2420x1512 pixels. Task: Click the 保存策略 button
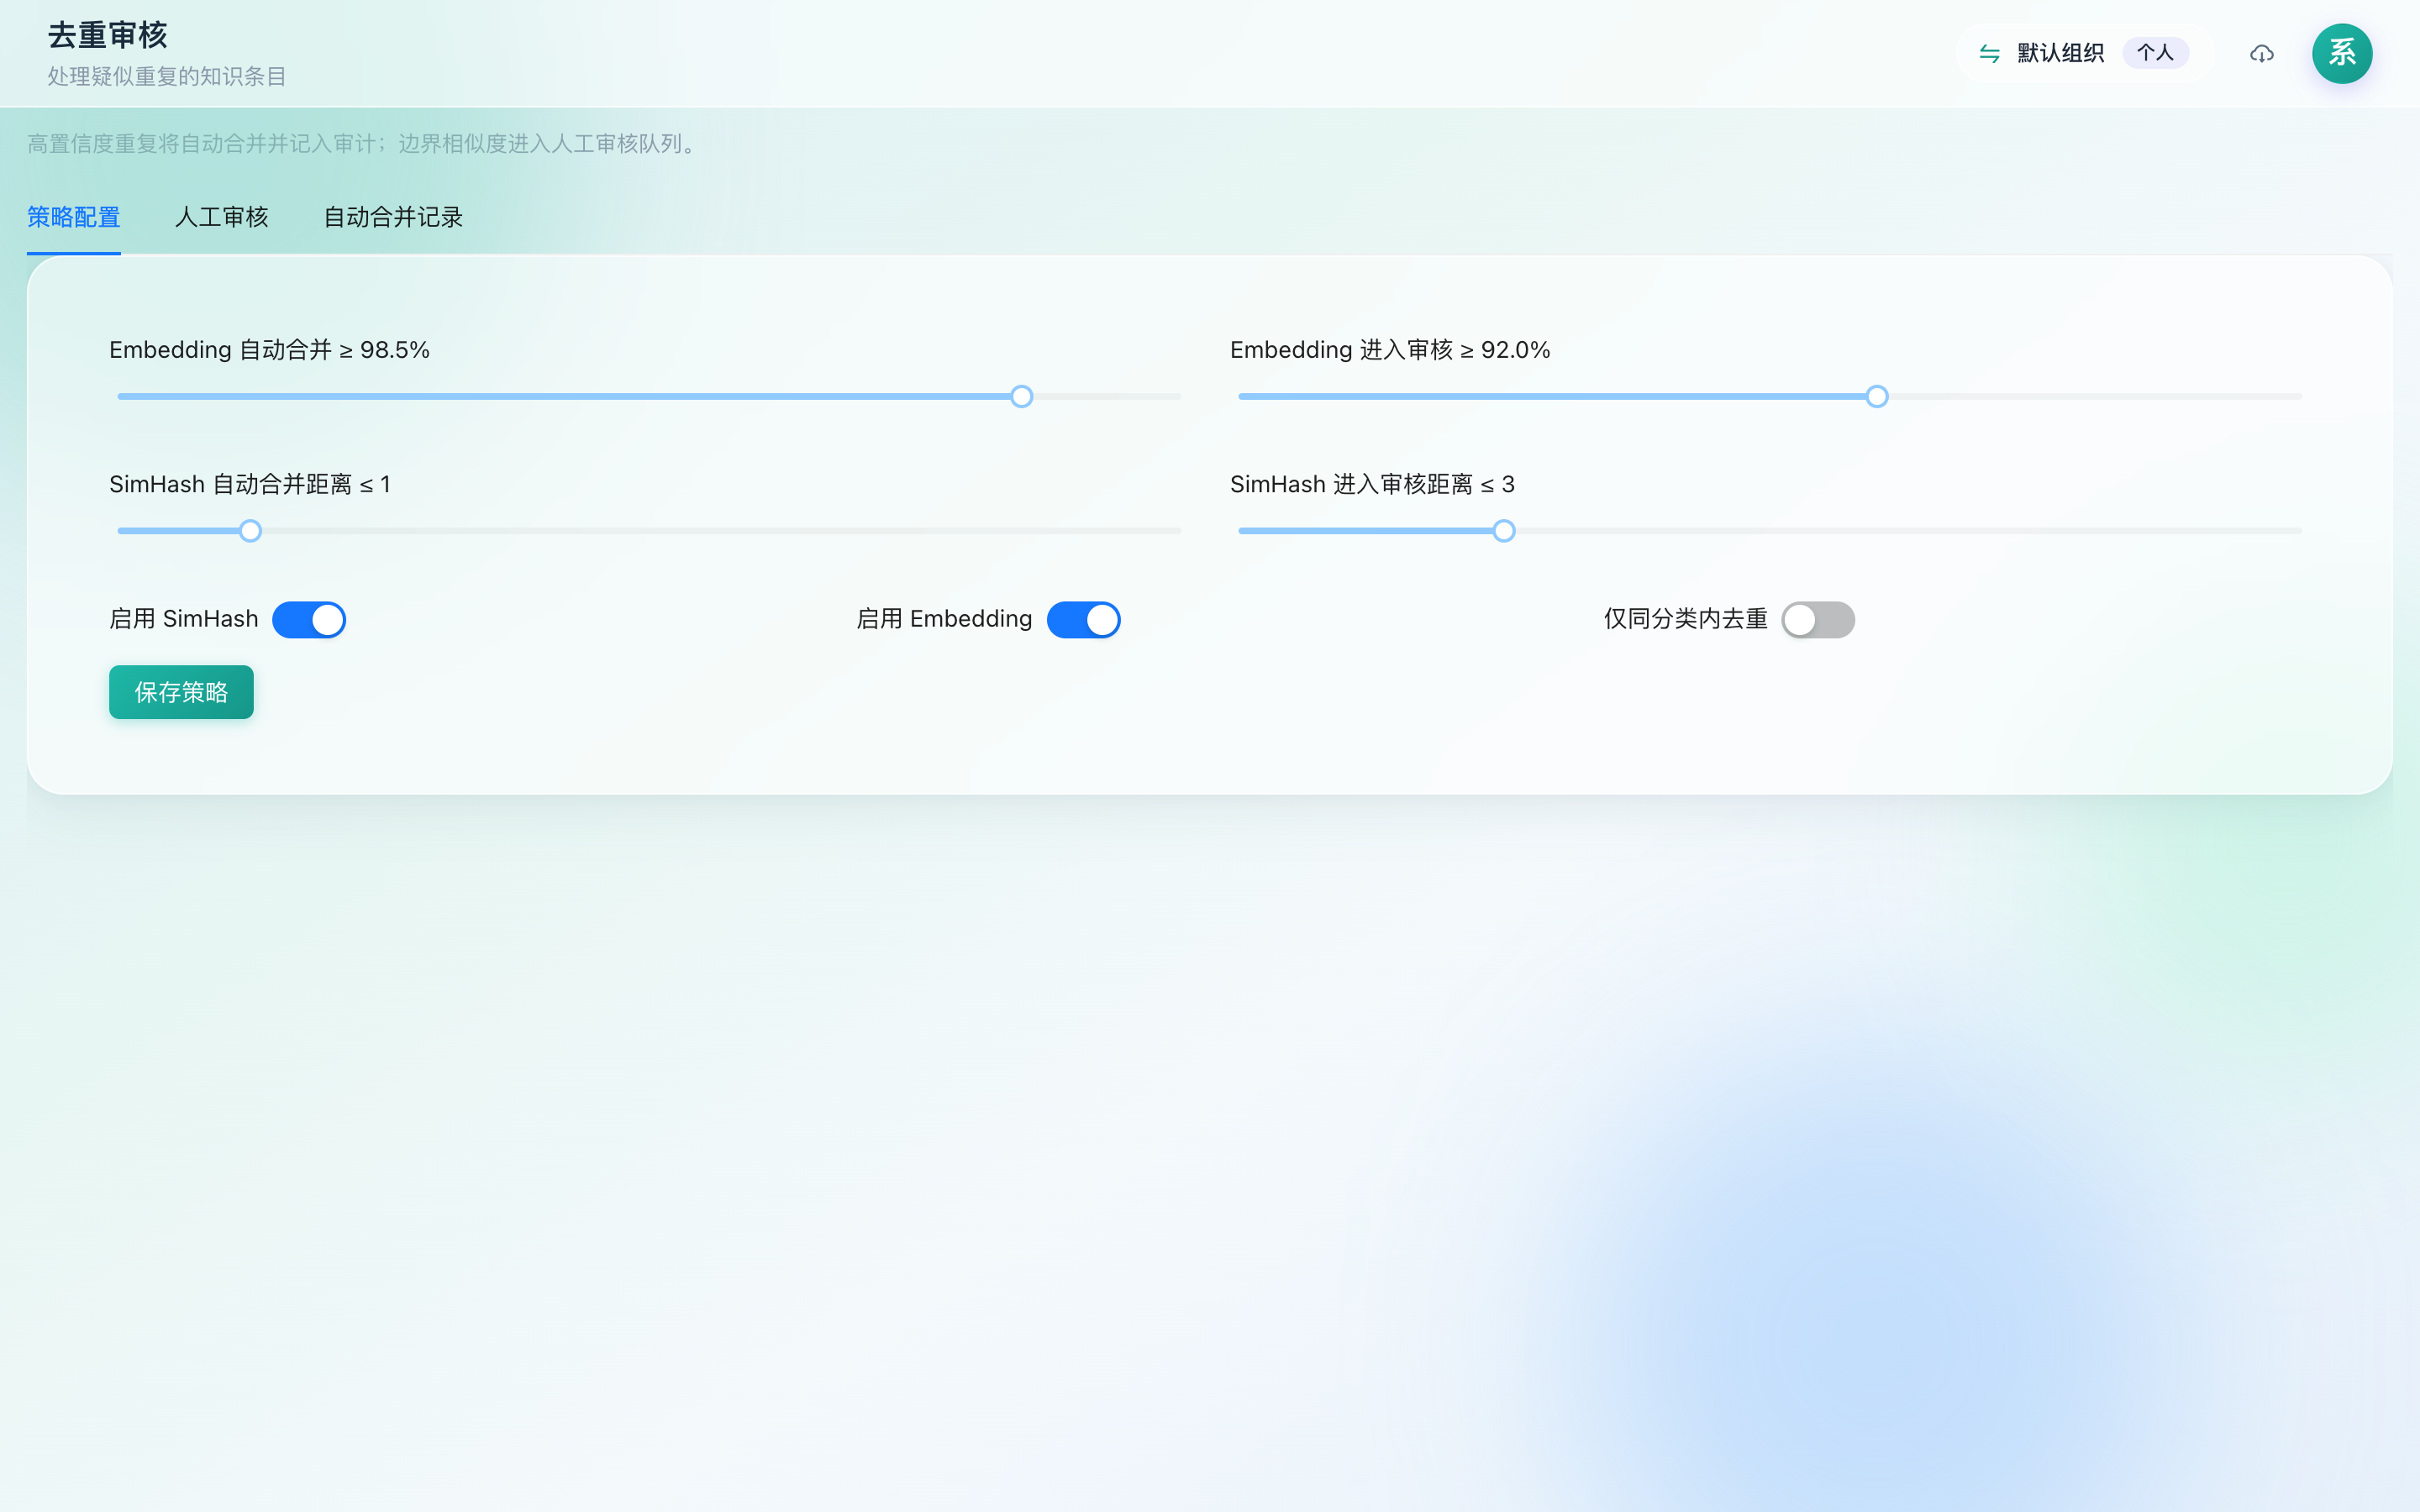click(181, 692)
